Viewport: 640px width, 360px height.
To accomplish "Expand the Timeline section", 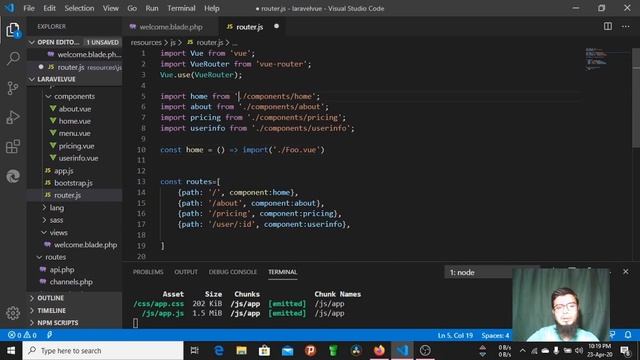I will (x=32, y=311).
